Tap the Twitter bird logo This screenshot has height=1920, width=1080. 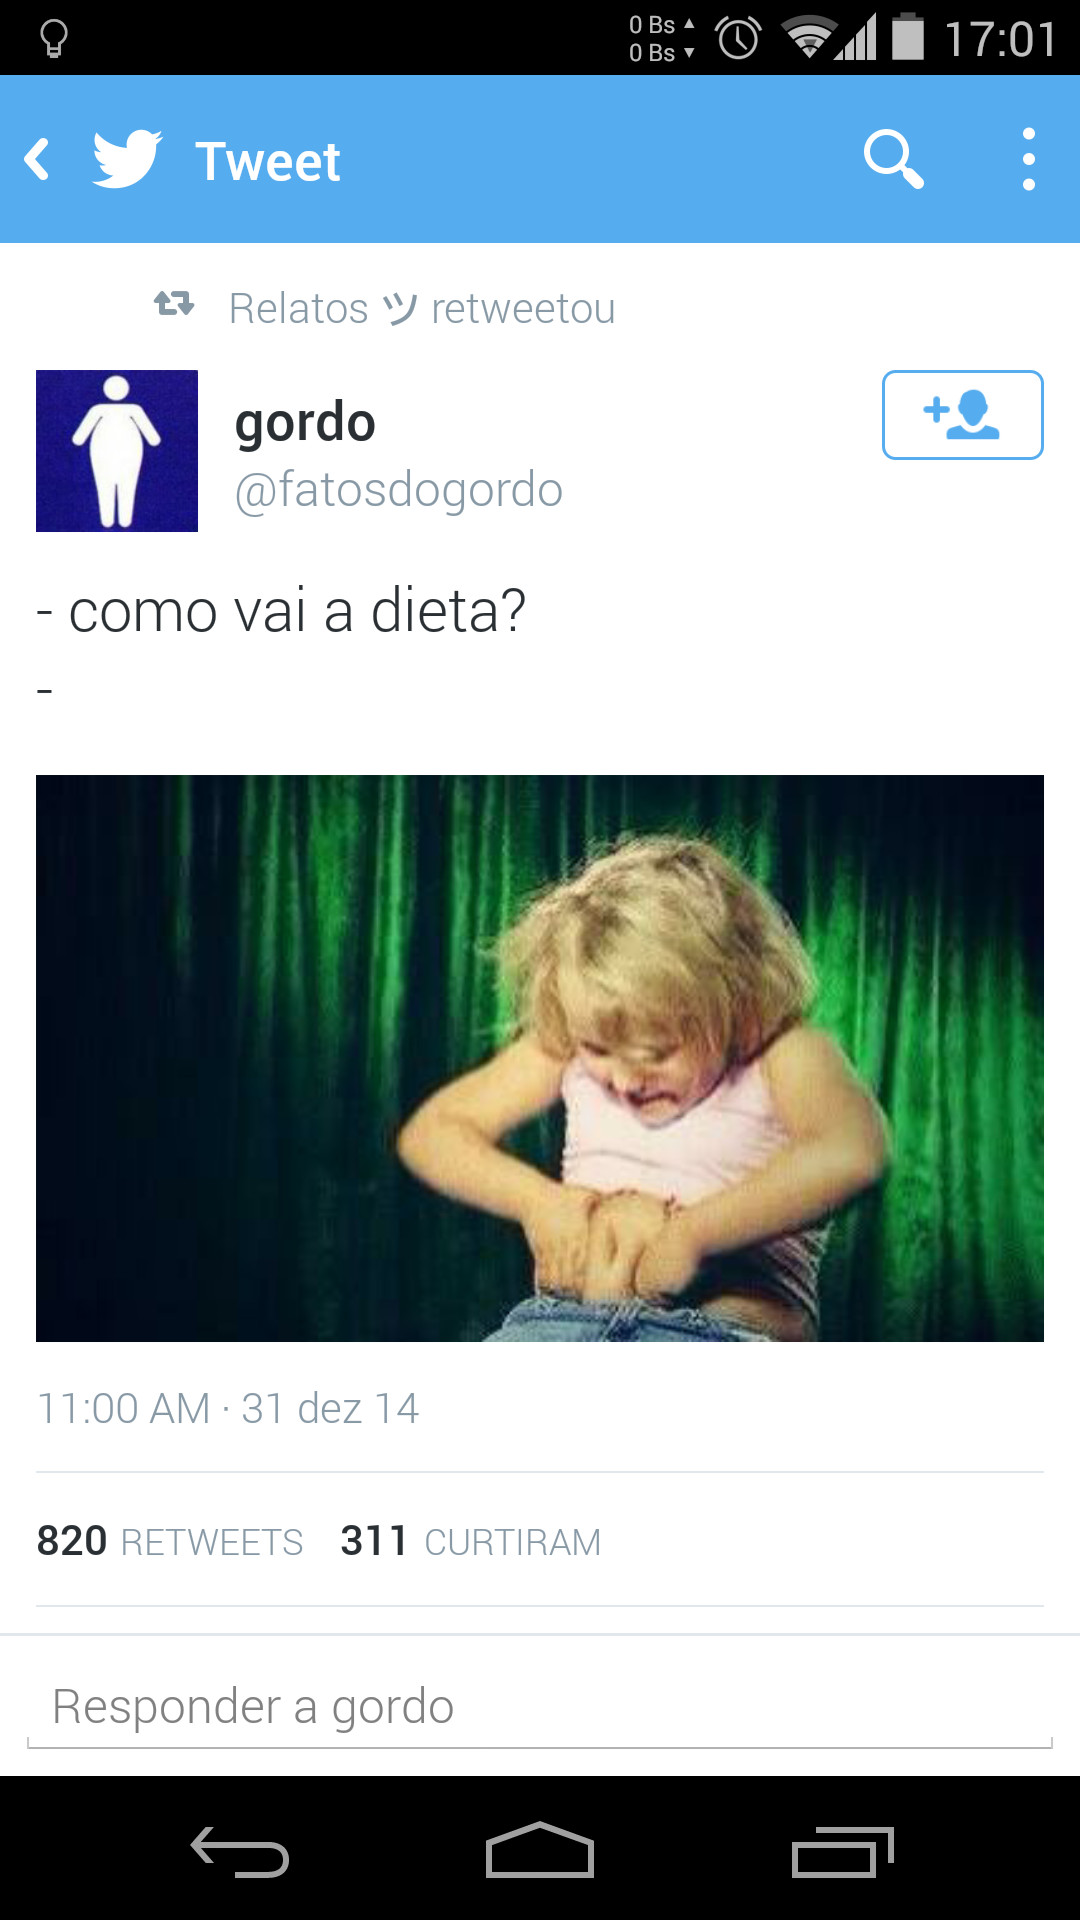[x=127, y=159]
